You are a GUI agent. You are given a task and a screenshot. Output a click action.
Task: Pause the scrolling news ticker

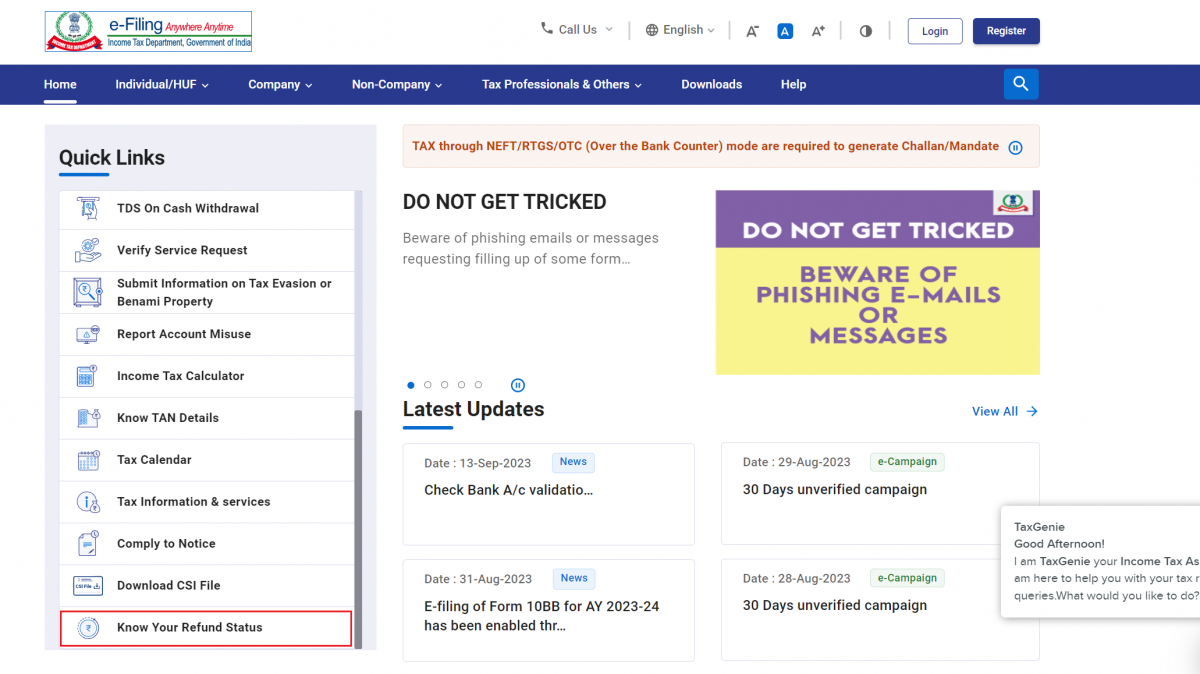click(1015, 147)
